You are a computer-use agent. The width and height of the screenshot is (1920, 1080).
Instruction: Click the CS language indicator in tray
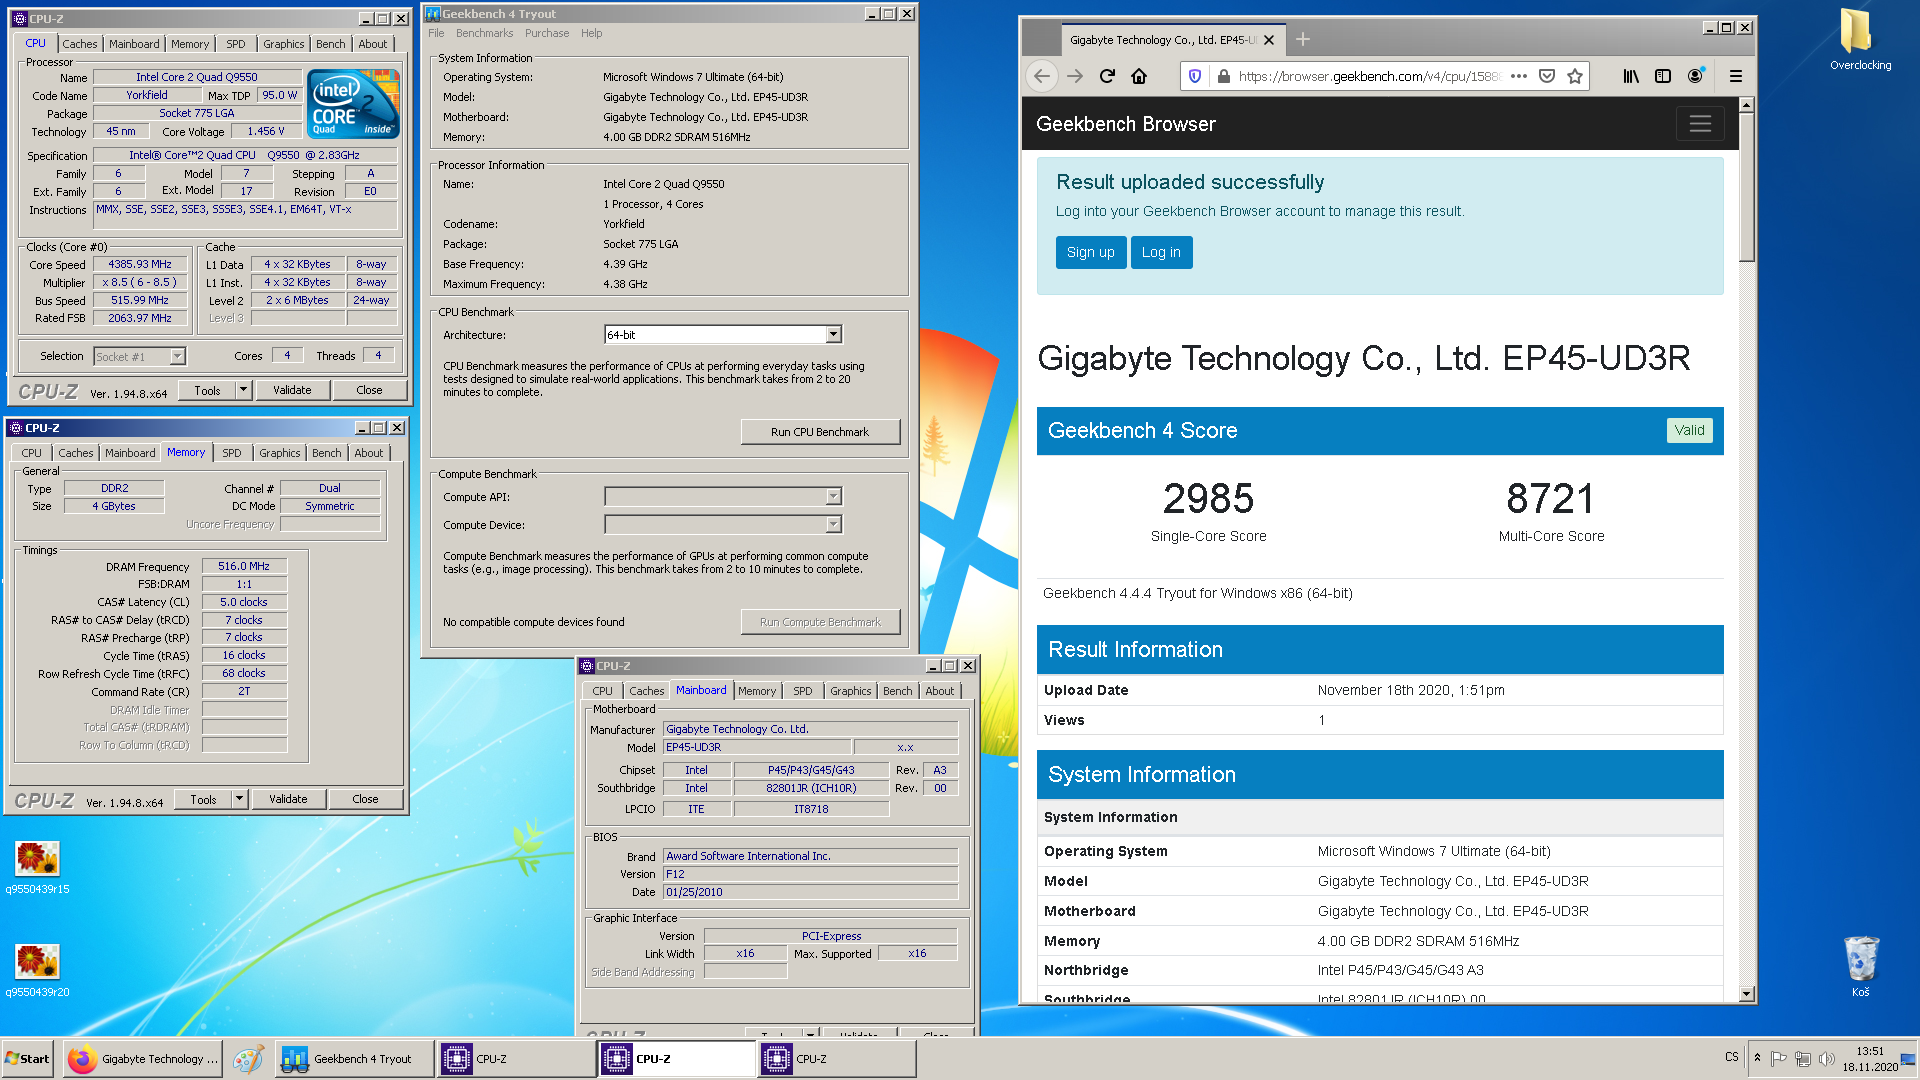coord(1732,1057)
